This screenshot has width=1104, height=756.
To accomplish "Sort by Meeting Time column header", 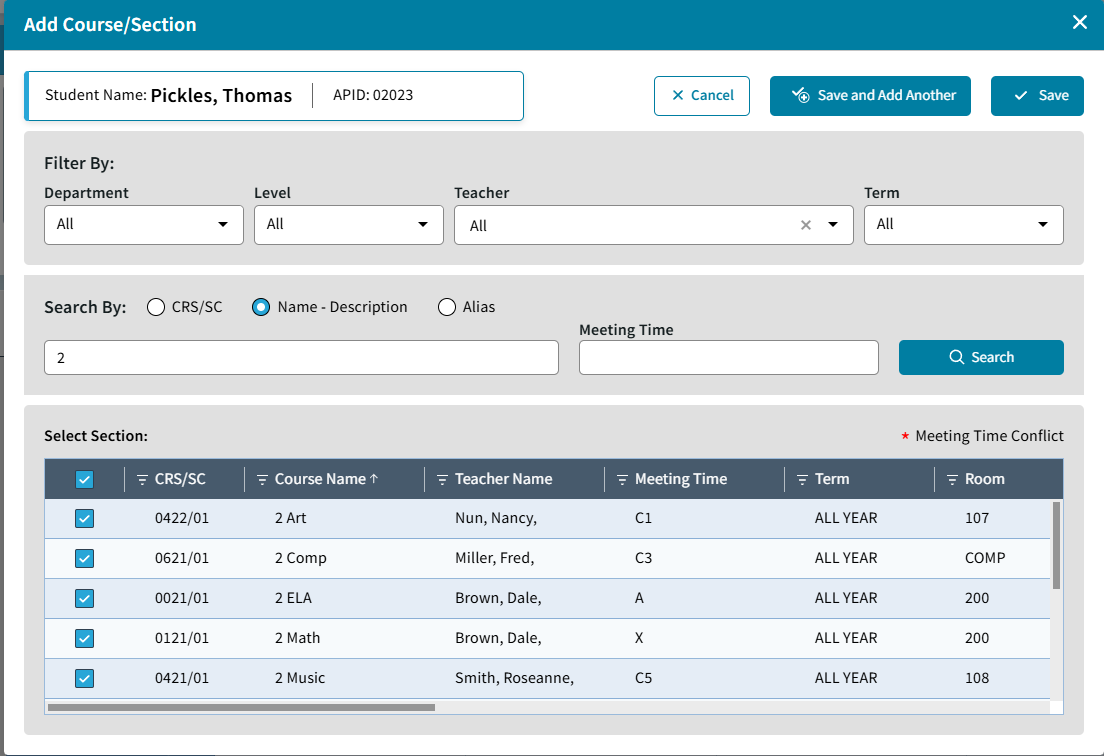I will tap(681, 479).
